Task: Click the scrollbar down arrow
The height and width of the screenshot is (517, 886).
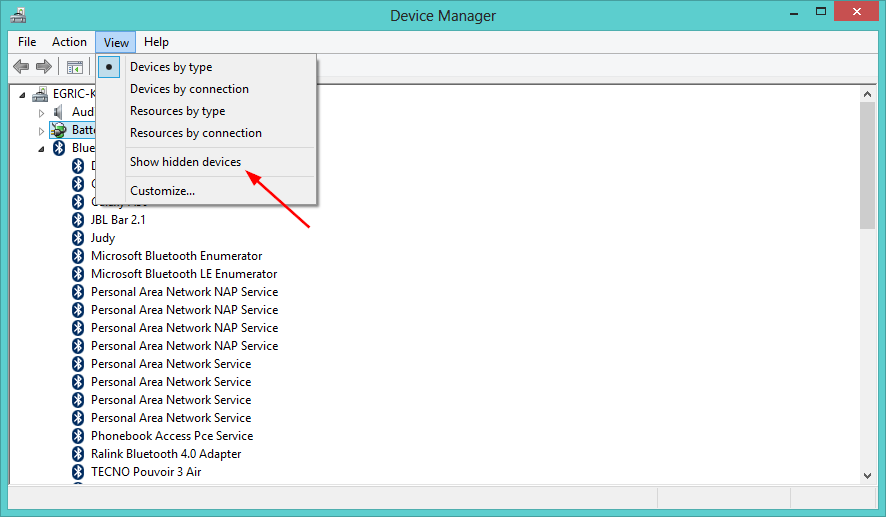Action: tap(867, 476)
